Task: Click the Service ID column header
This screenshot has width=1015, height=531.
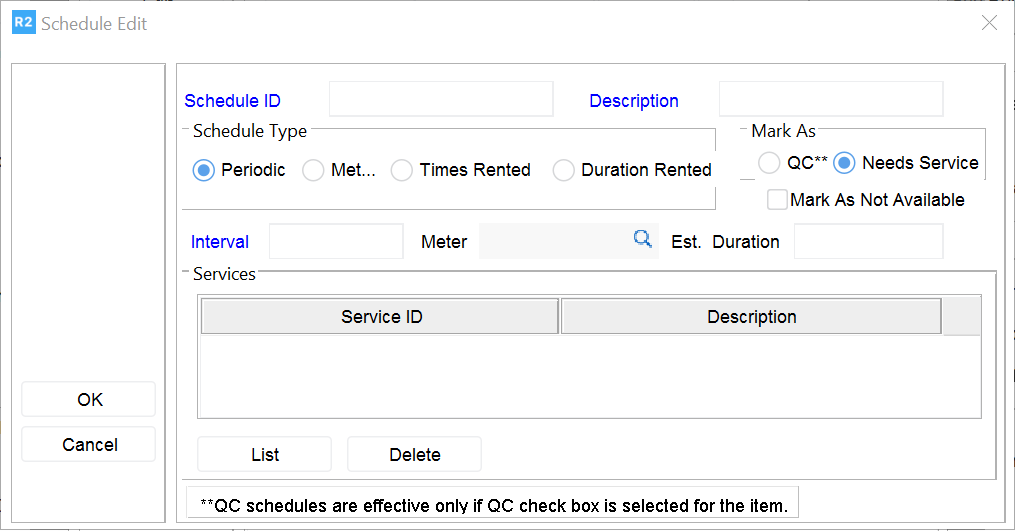Action: point(381,317)
